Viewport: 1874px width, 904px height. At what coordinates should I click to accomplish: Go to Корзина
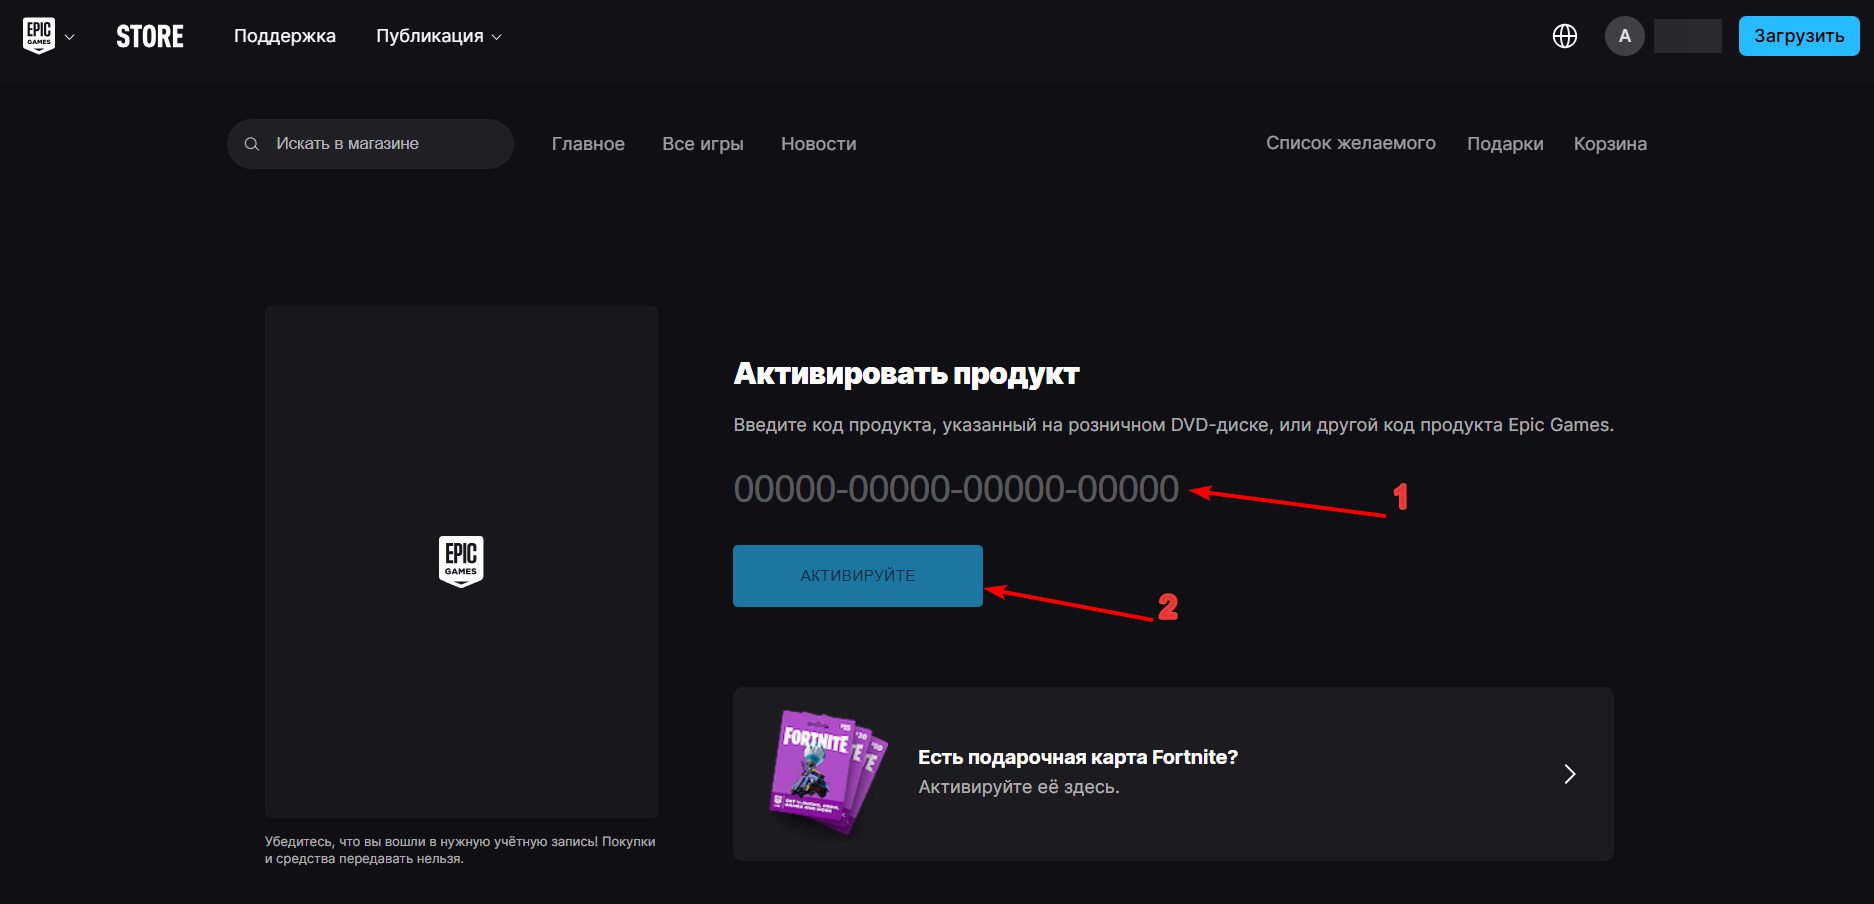[x=1610, y=143]
